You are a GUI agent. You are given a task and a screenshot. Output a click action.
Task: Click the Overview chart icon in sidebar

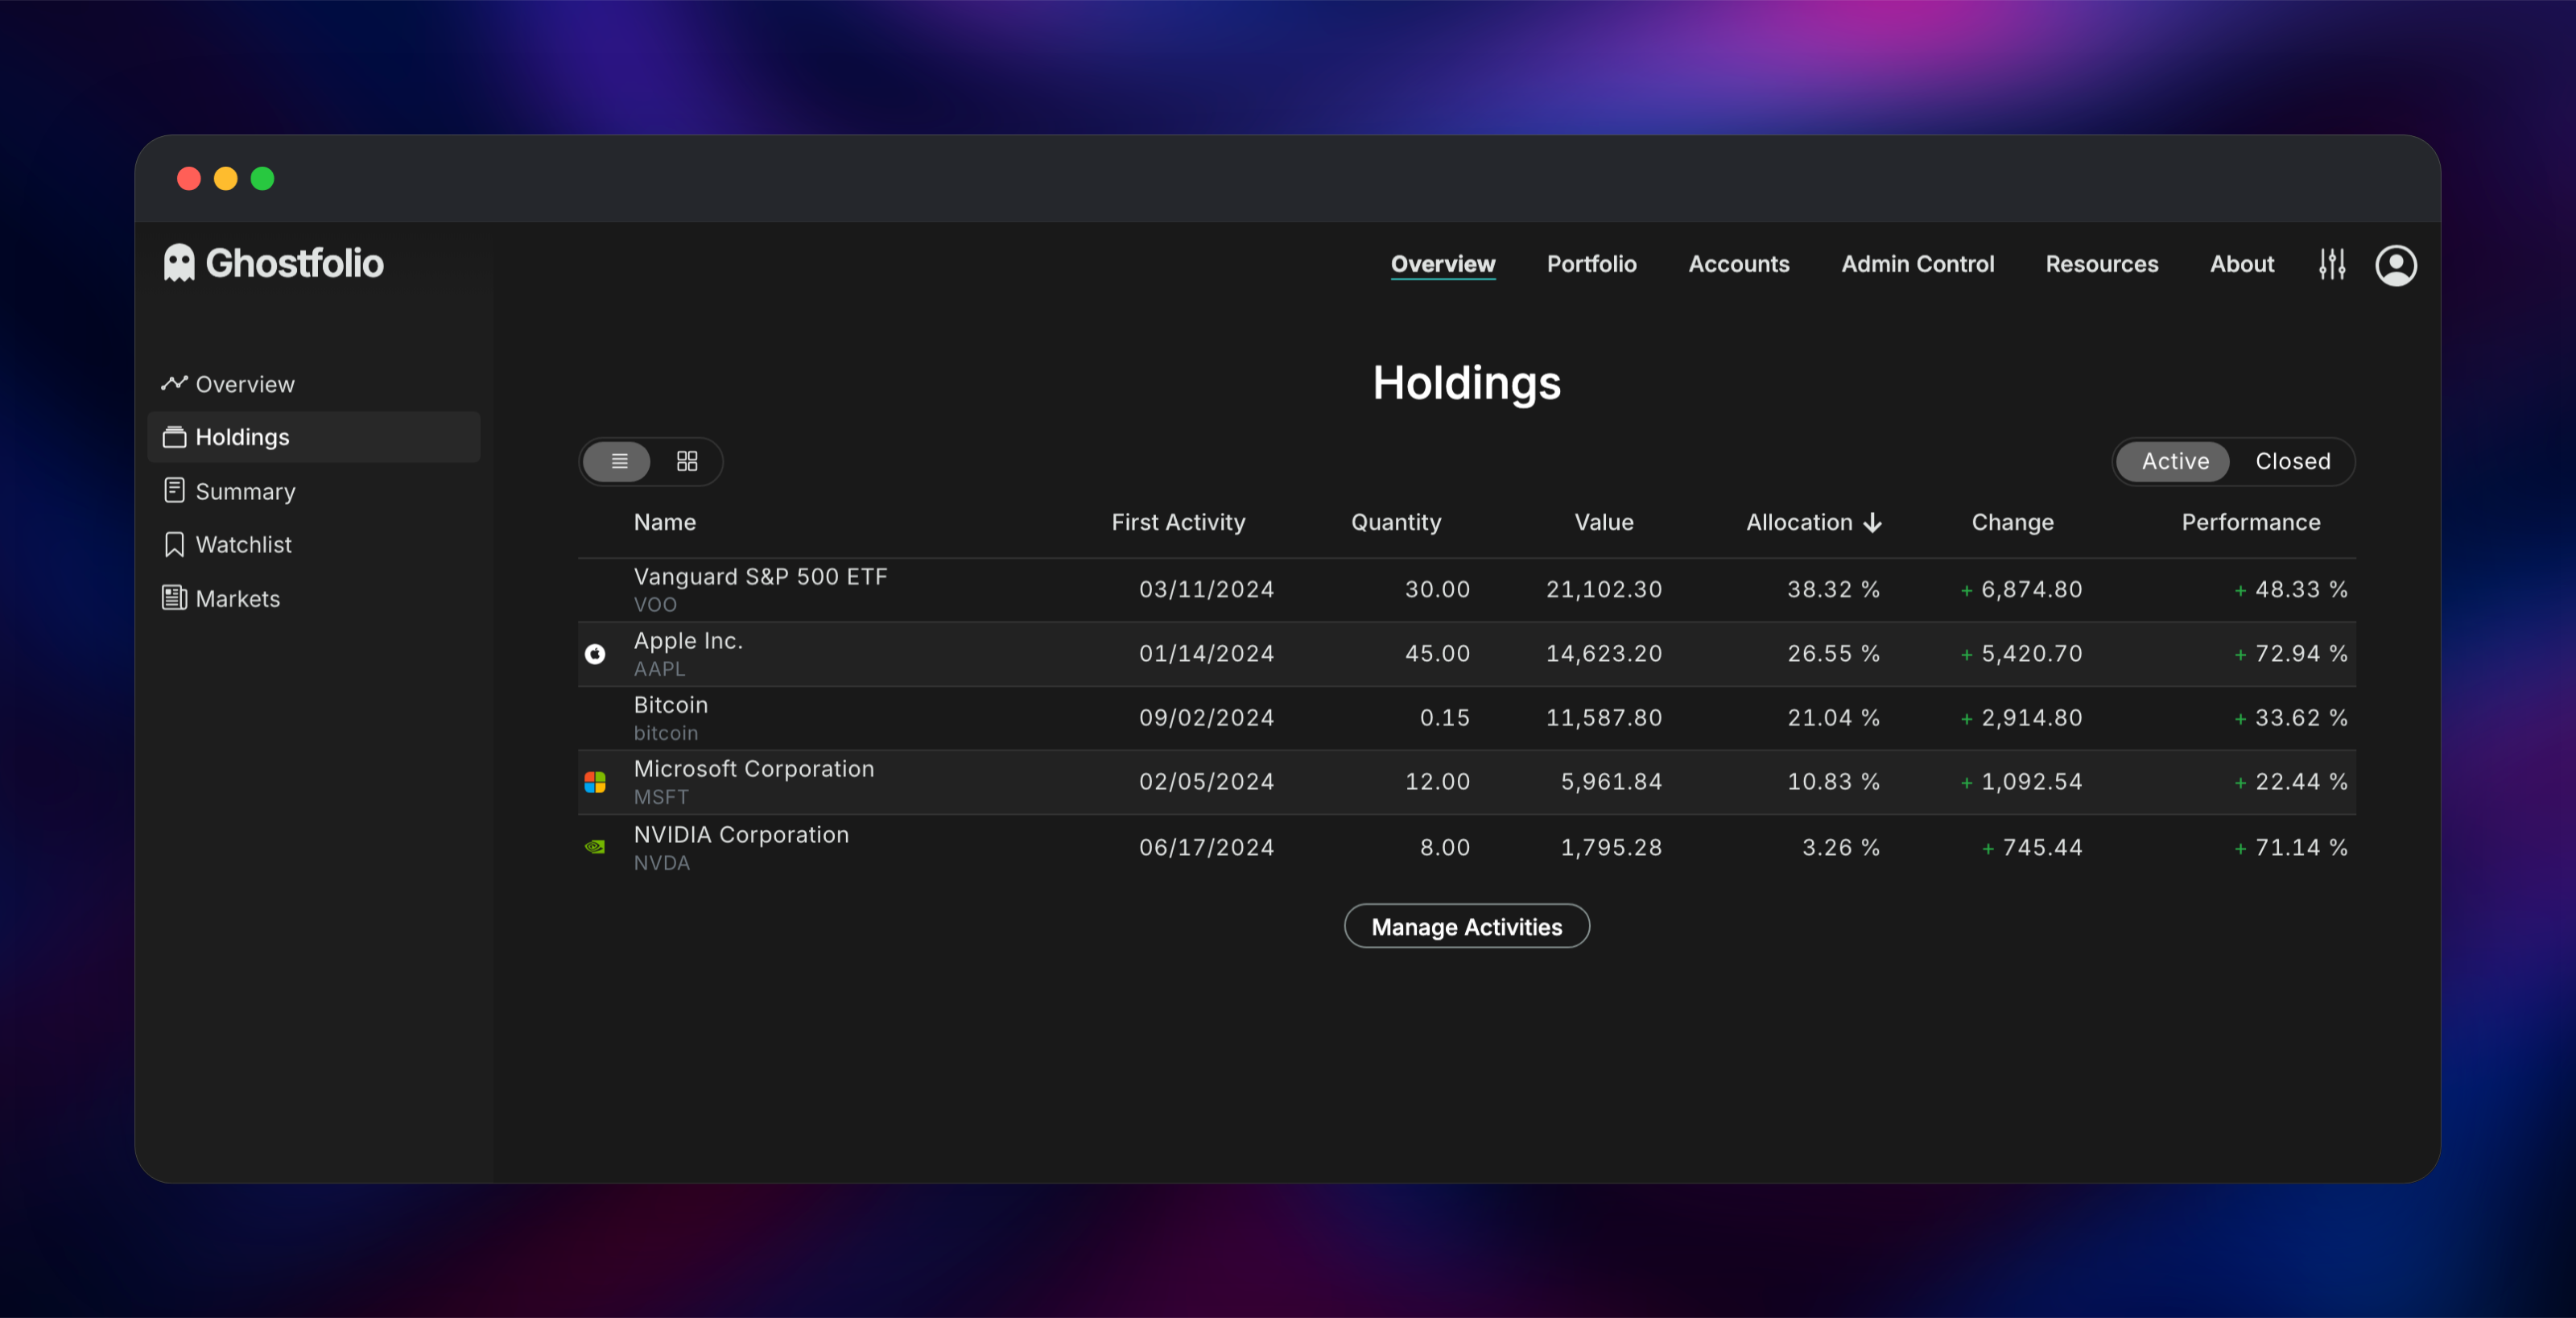tap(175, 383)
